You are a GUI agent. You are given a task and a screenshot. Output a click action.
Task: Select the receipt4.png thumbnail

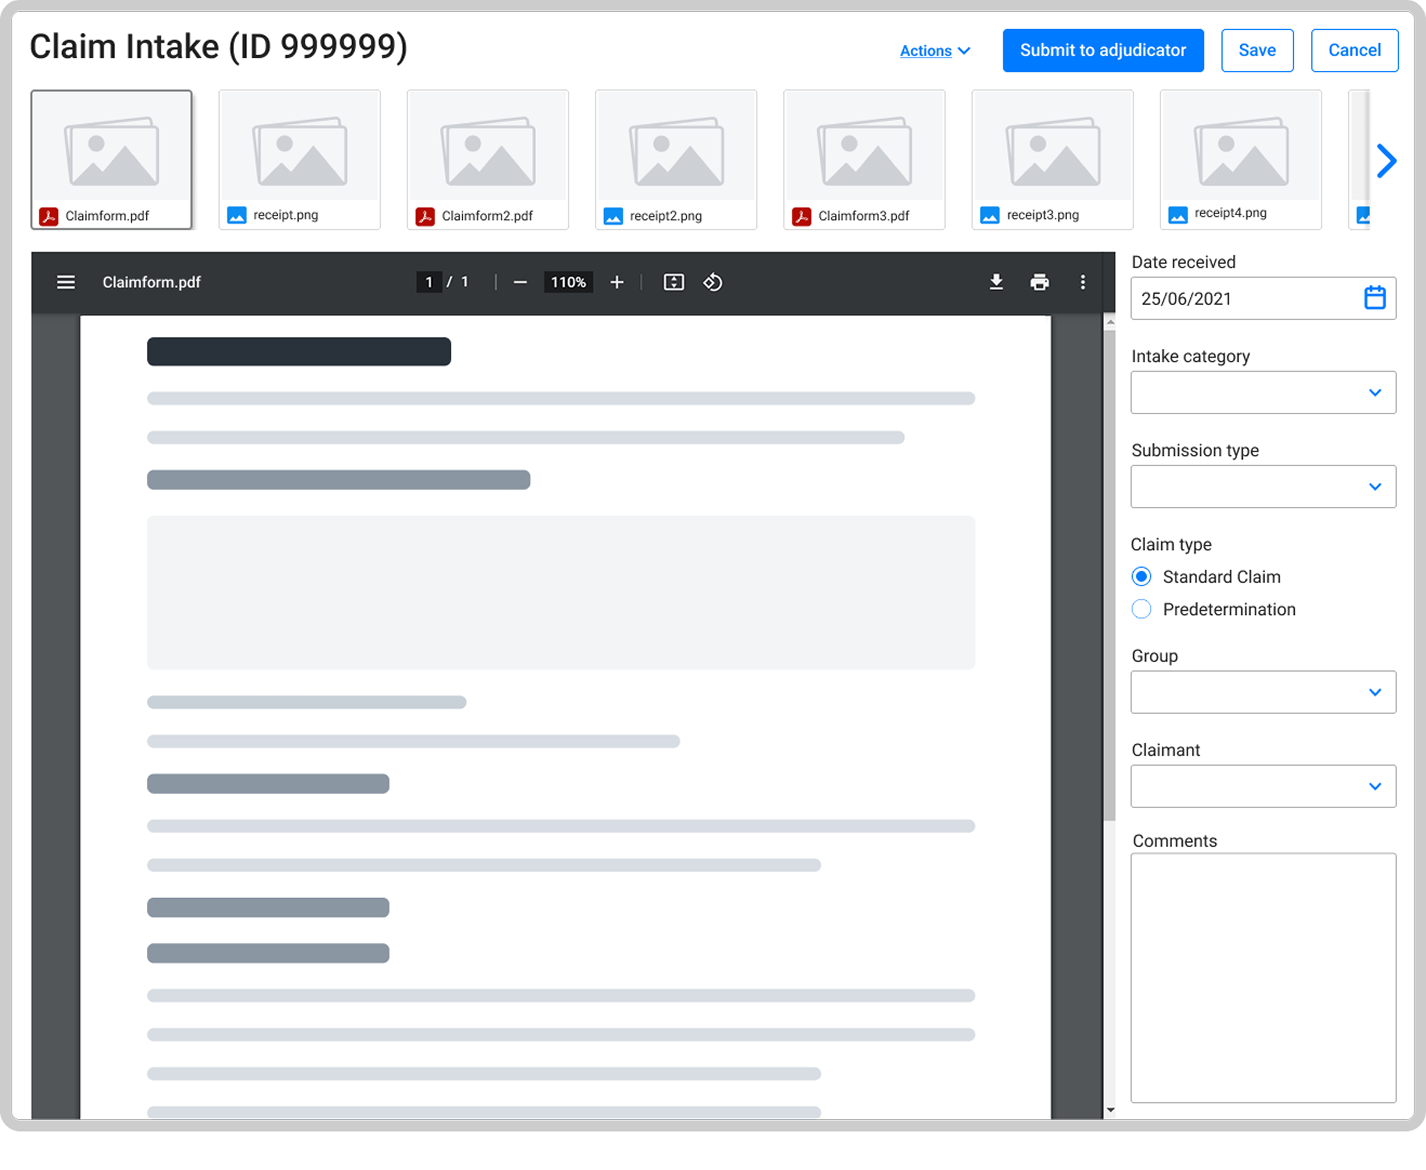point(1241,160)
